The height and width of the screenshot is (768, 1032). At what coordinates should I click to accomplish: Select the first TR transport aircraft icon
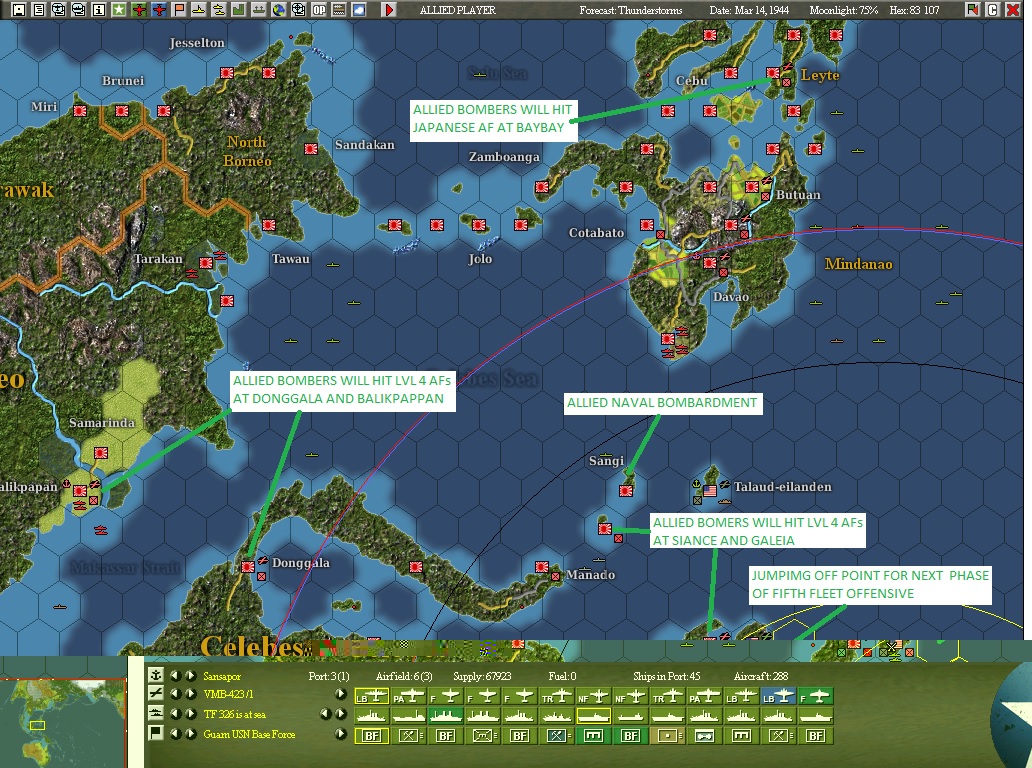(x=556, y=696)
